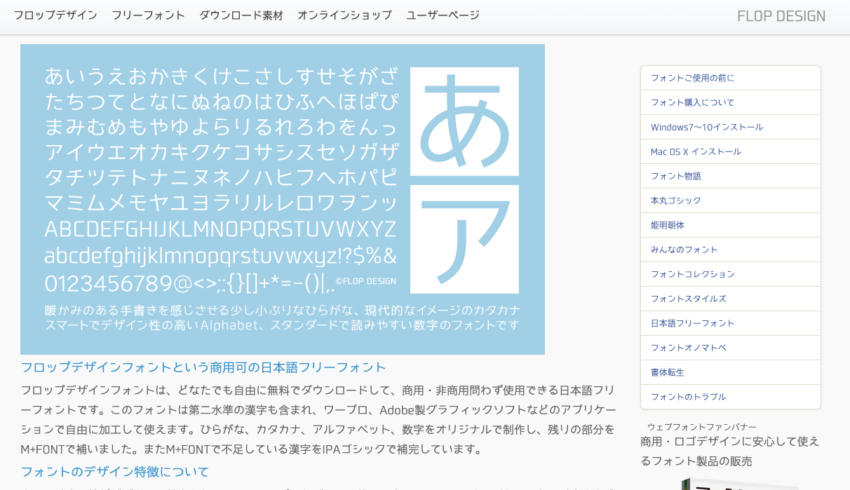Open Windows7〜10インストール sidebar link
850x490 pixels.
(x=730, y=127)
